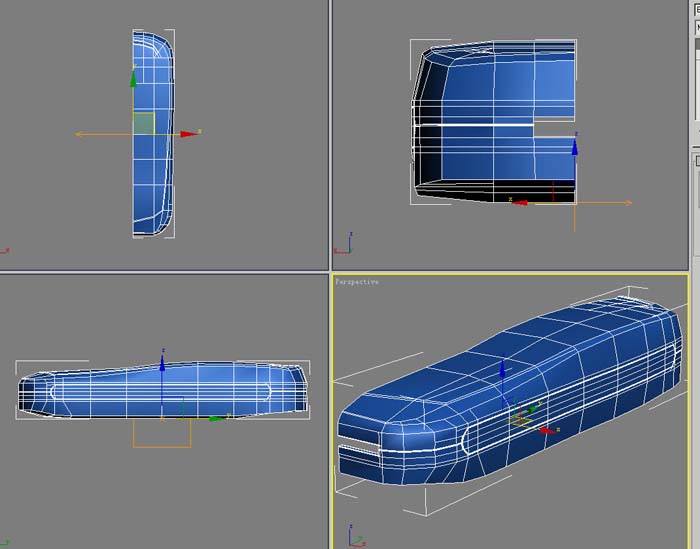700x549 pixels.
Task: Select green Y-axis arrow in top-left viewport
Action: [x=133, y=79]
